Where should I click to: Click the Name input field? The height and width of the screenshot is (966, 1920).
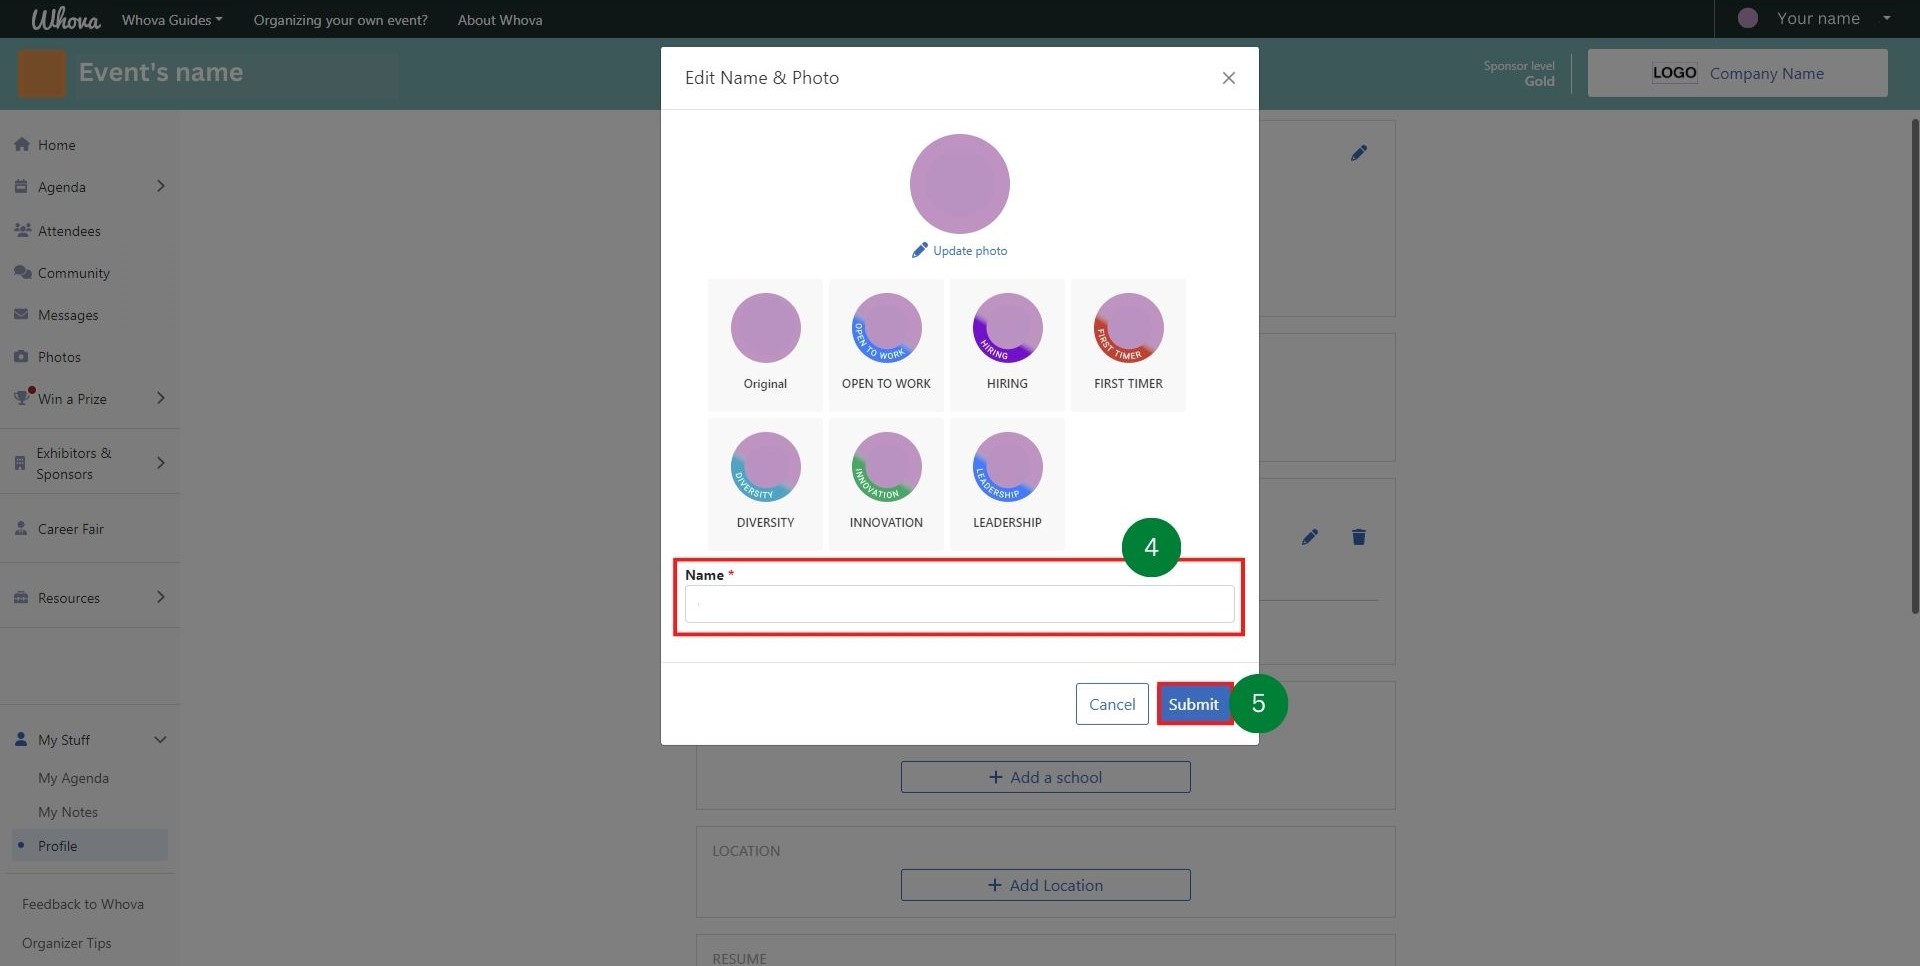coord(959,604)
